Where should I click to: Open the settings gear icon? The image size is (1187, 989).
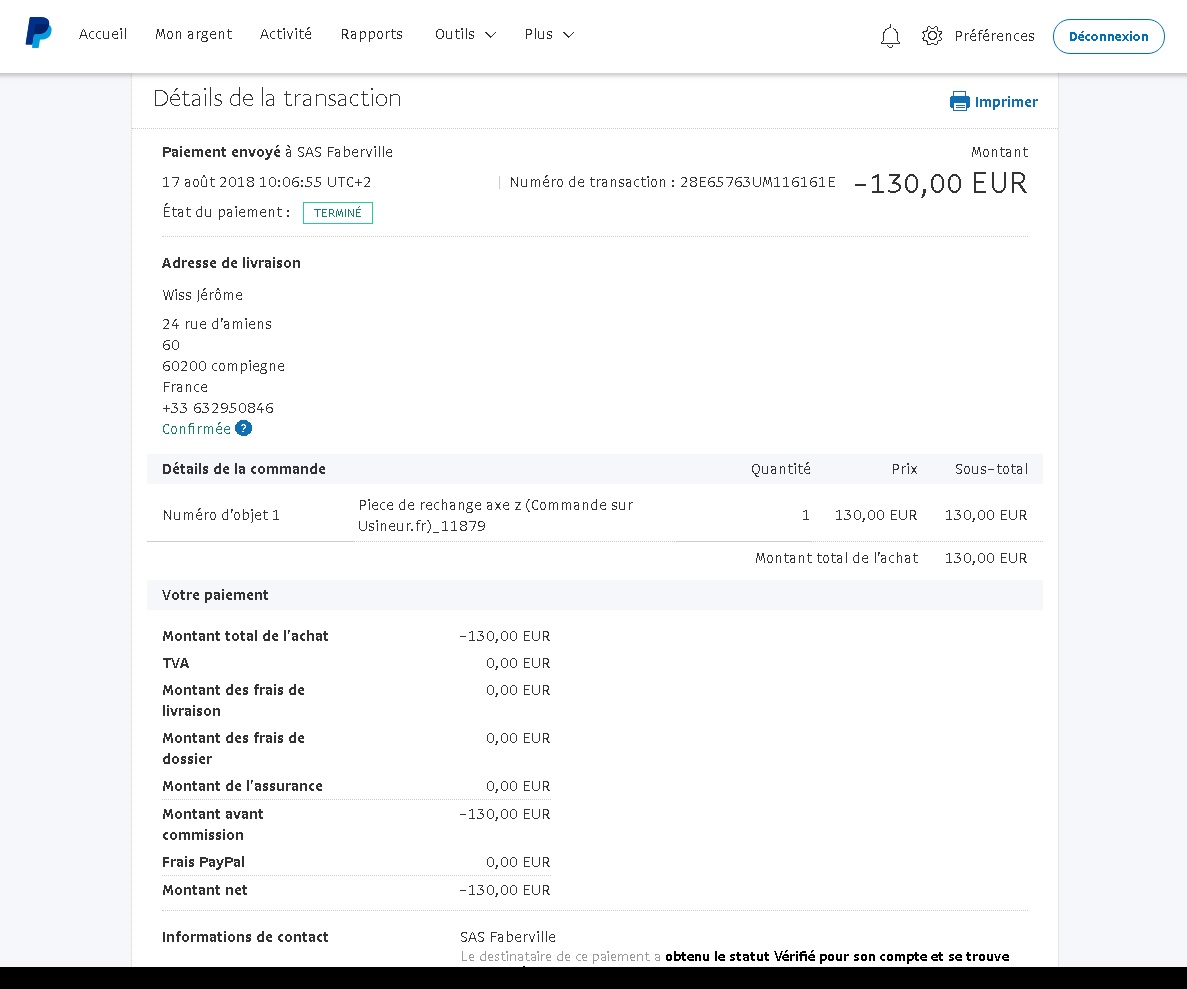(932, 36)
